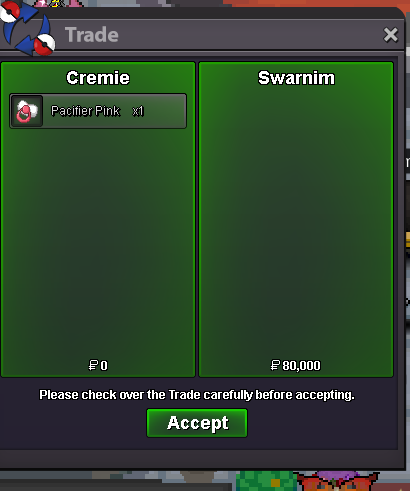Screen dimensions: 410x491
Task: Click the Pokédollar symbol beside 80,000
Action: point(275,365)
